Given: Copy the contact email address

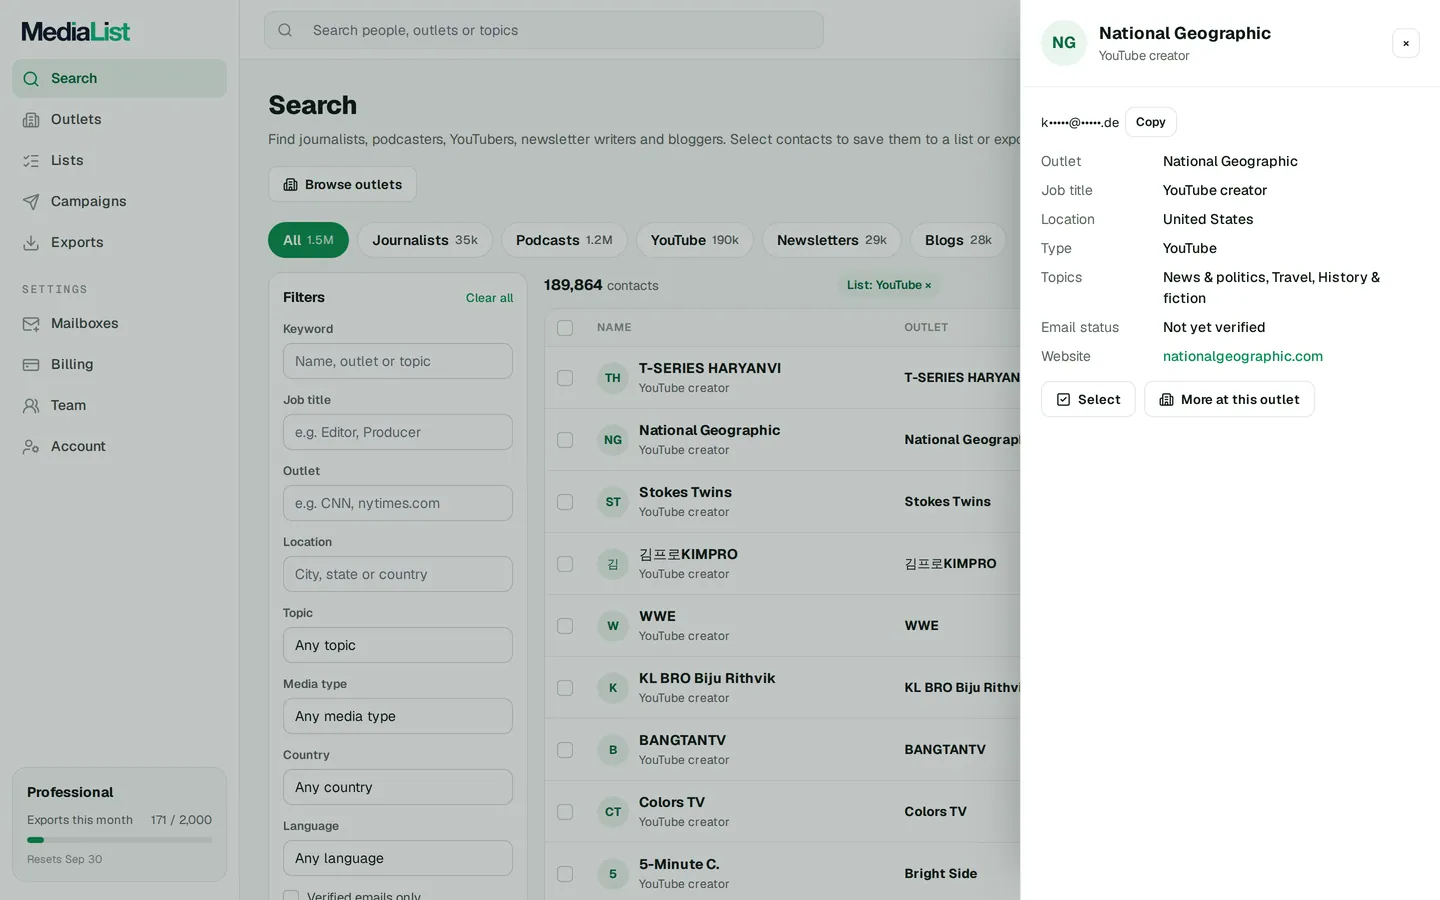Looking at the screenshot, I should (1151, 122).
